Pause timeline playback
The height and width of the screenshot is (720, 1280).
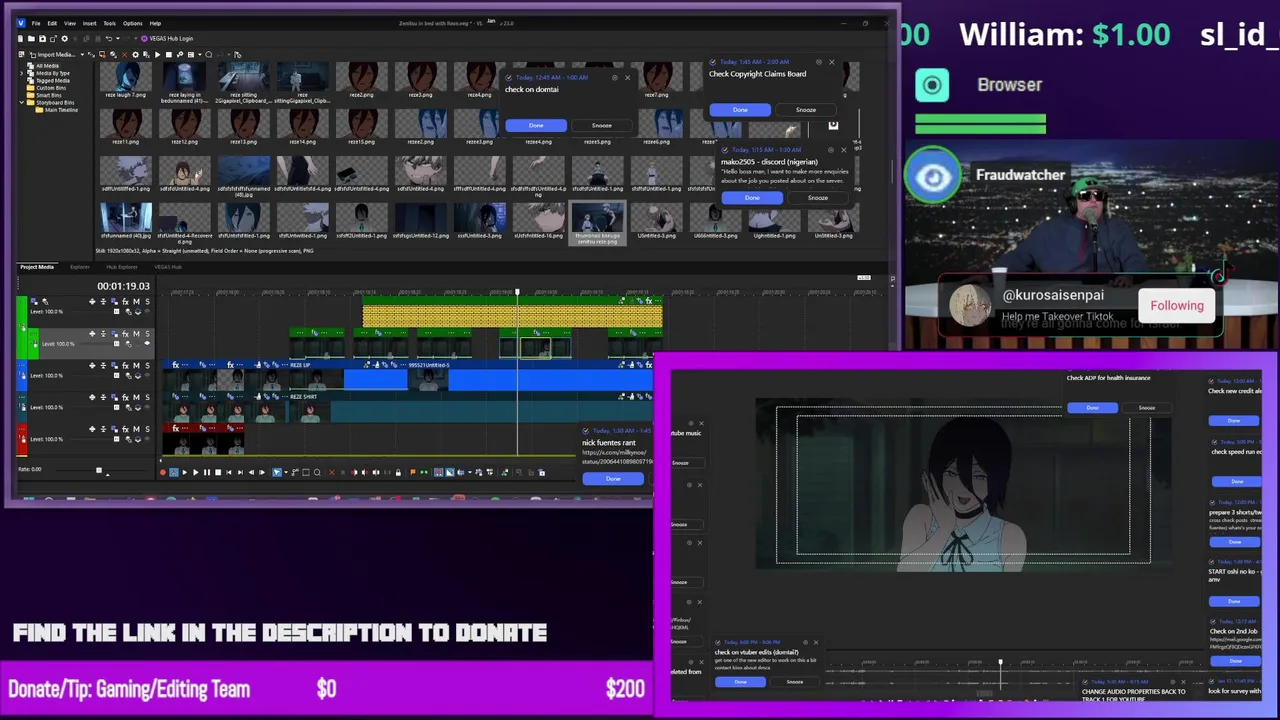[207, 472]
